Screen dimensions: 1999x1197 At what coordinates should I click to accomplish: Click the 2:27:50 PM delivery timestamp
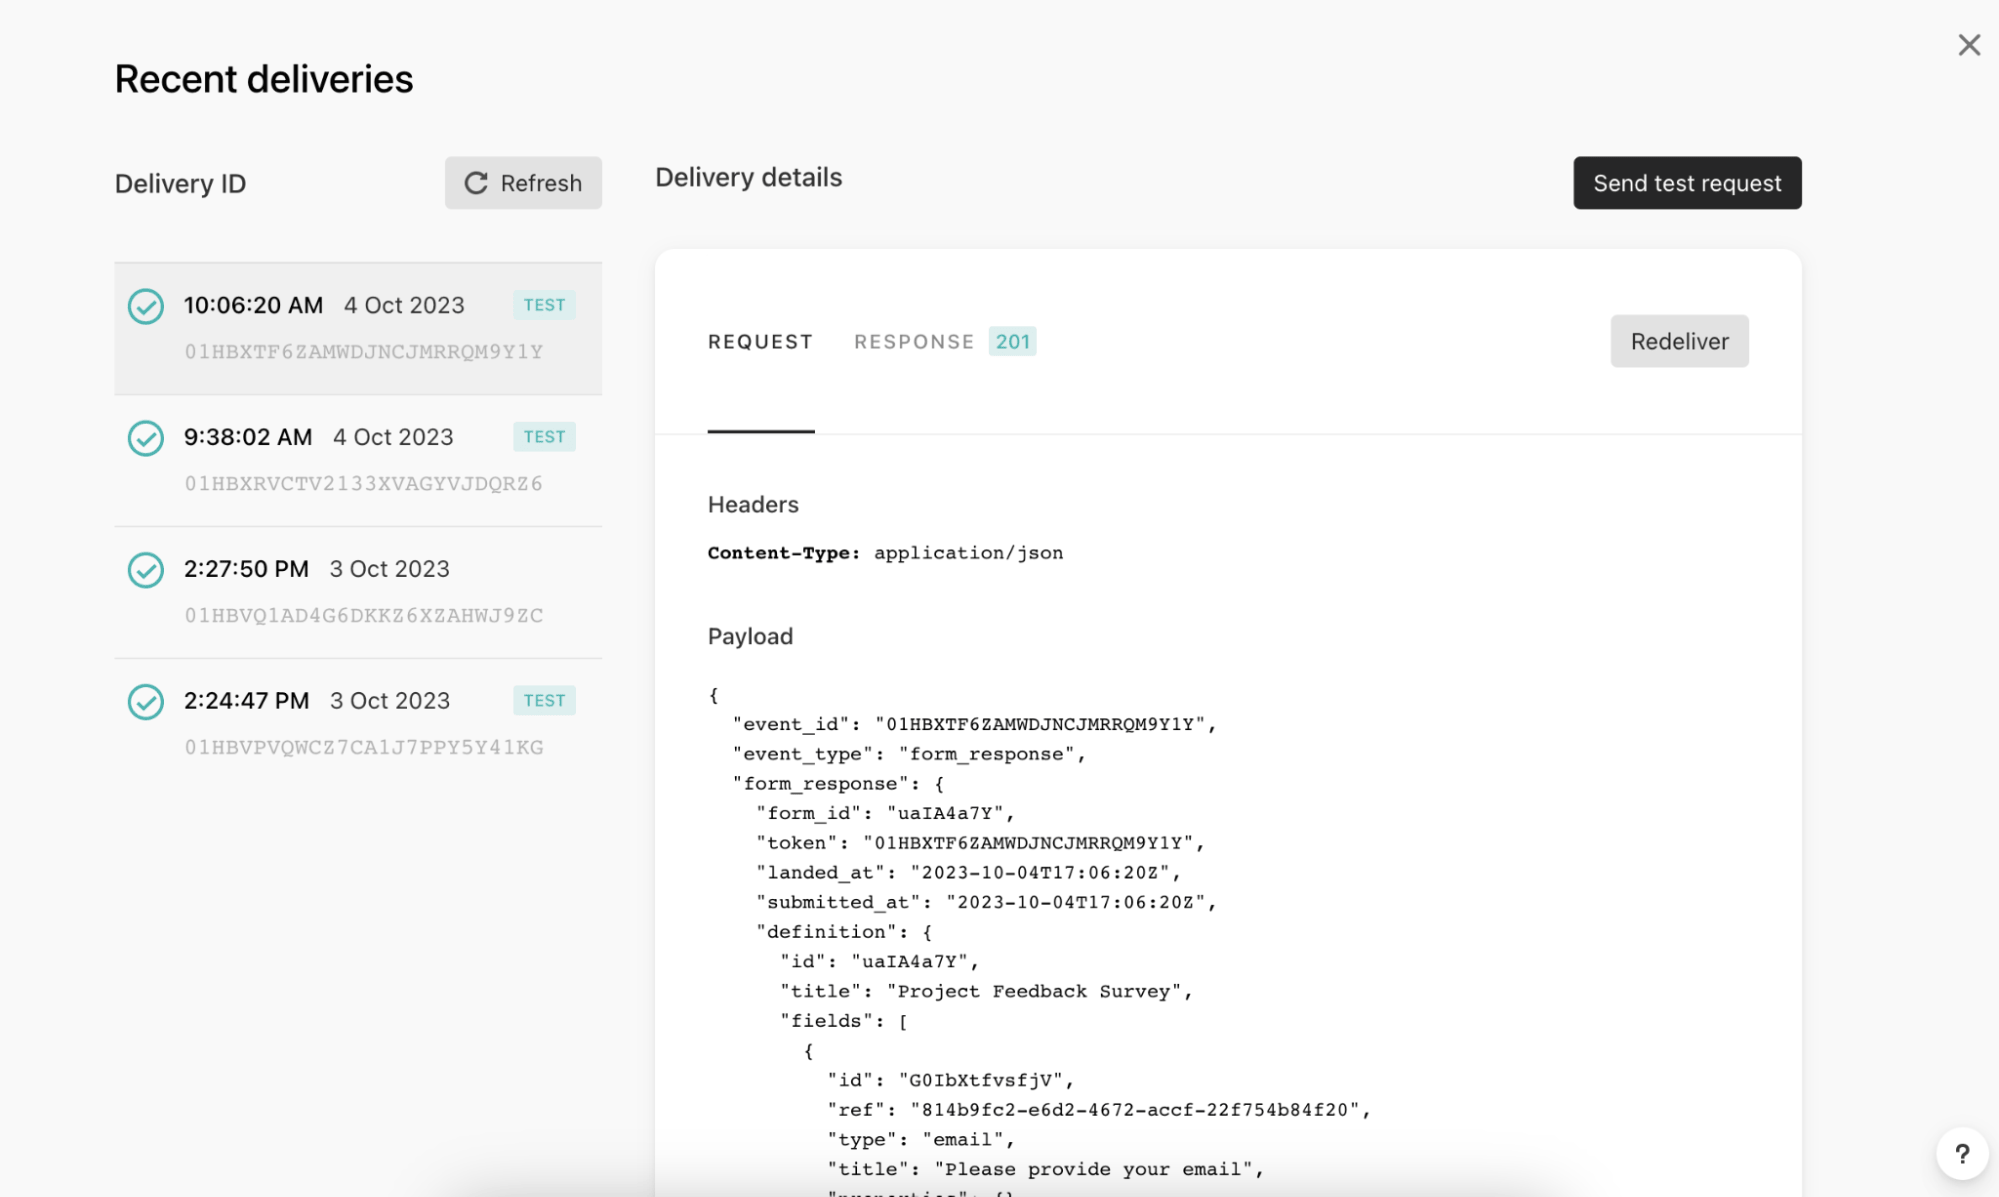click(x=246, y=569)
